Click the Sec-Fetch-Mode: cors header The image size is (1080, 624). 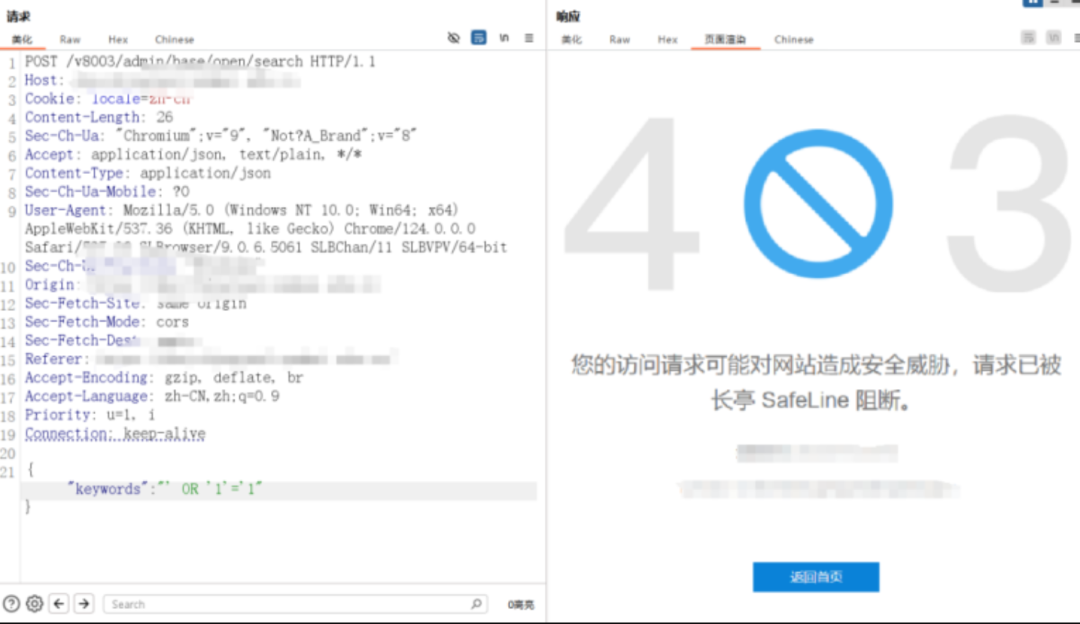coord(107,322)
